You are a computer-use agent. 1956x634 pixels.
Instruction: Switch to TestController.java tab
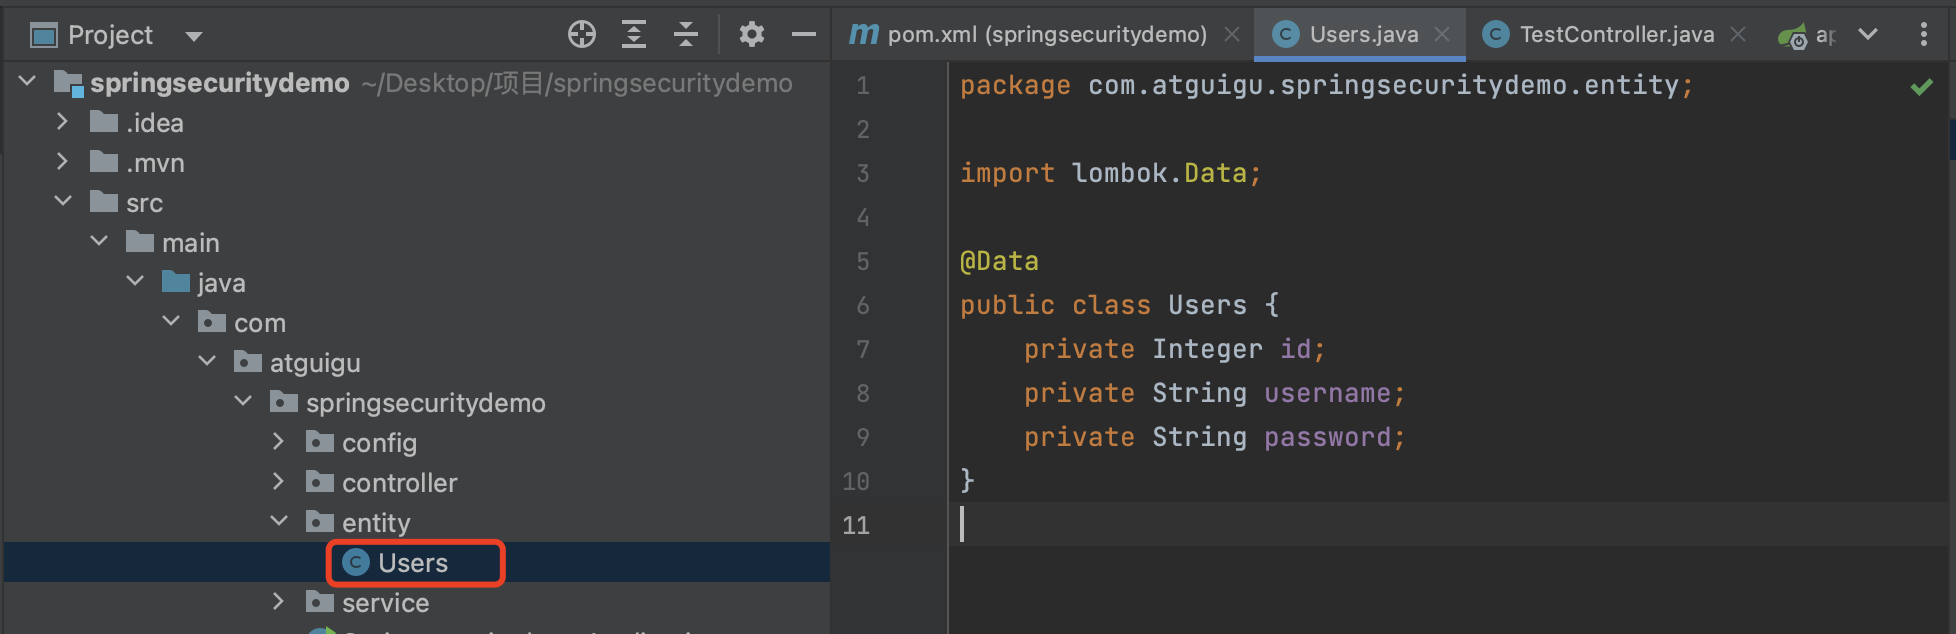(x=1615, y=35)
